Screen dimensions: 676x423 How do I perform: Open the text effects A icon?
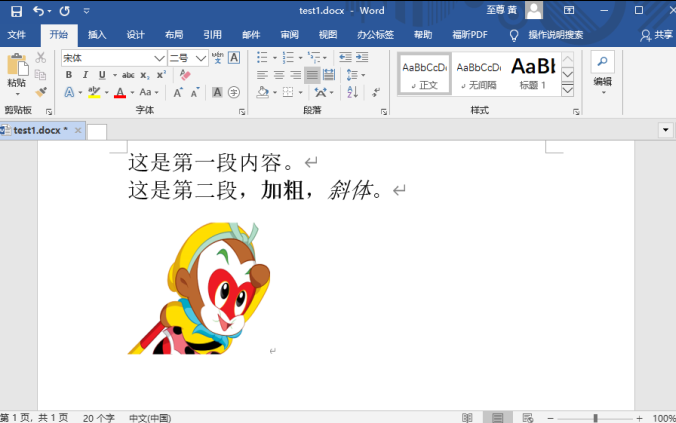[x=69, y=92]
